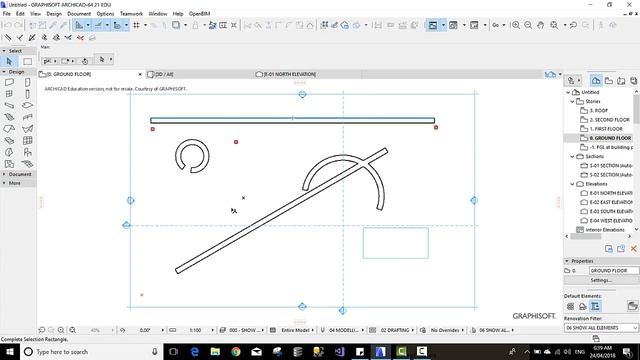This screenshot has width=640, height=360.
Task: Click the Undo arrow icon
Action: 7,25
